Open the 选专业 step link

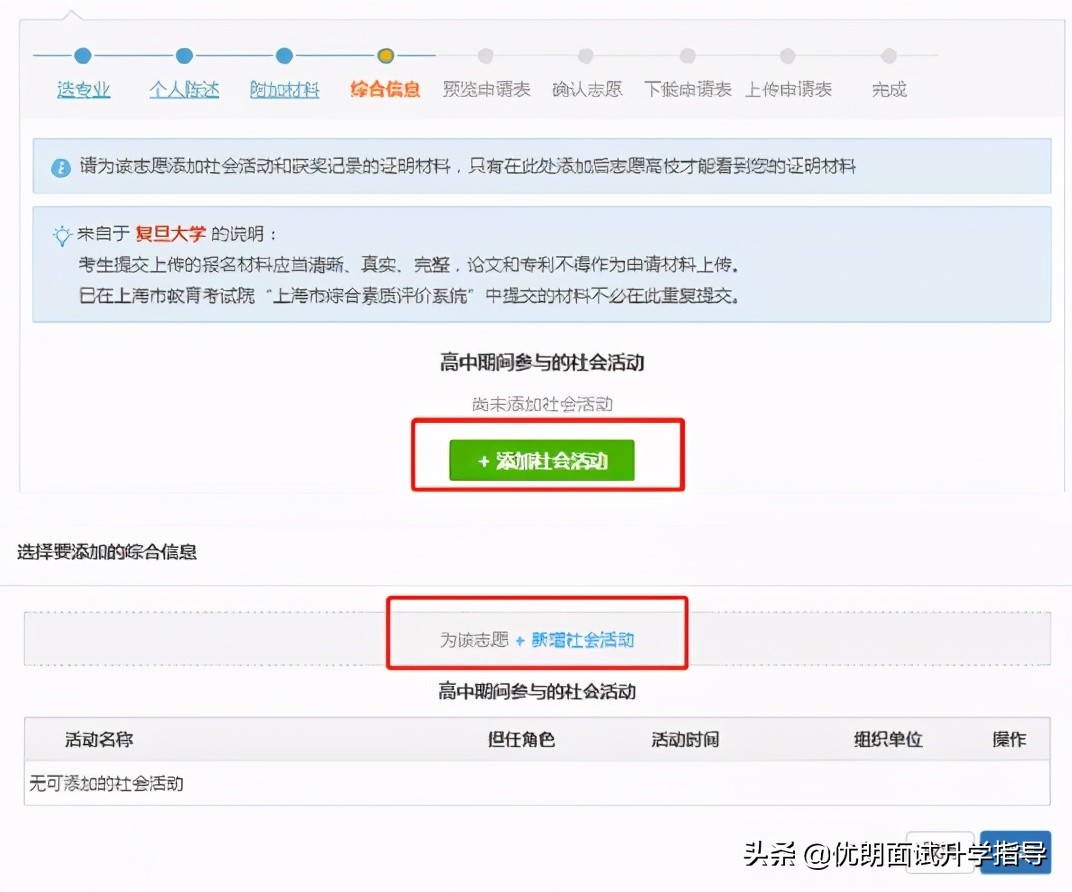pyautogui.click(x=83, y=89)
